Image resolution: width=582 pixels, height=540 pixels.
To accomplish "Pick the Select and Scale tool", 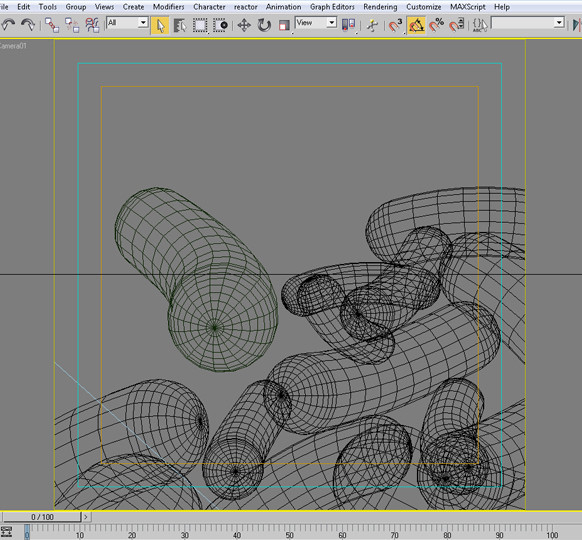I will click(284, 25).
